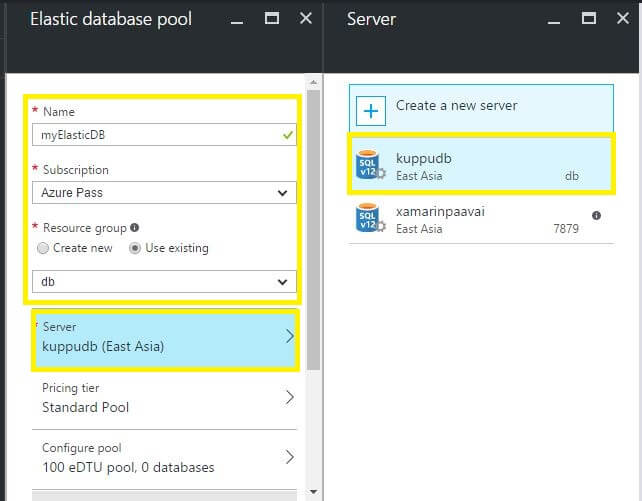This screenshot has width=642, height=501.
Task: Open the Azure Pass subscription dropdown
Action: point(164,193)
